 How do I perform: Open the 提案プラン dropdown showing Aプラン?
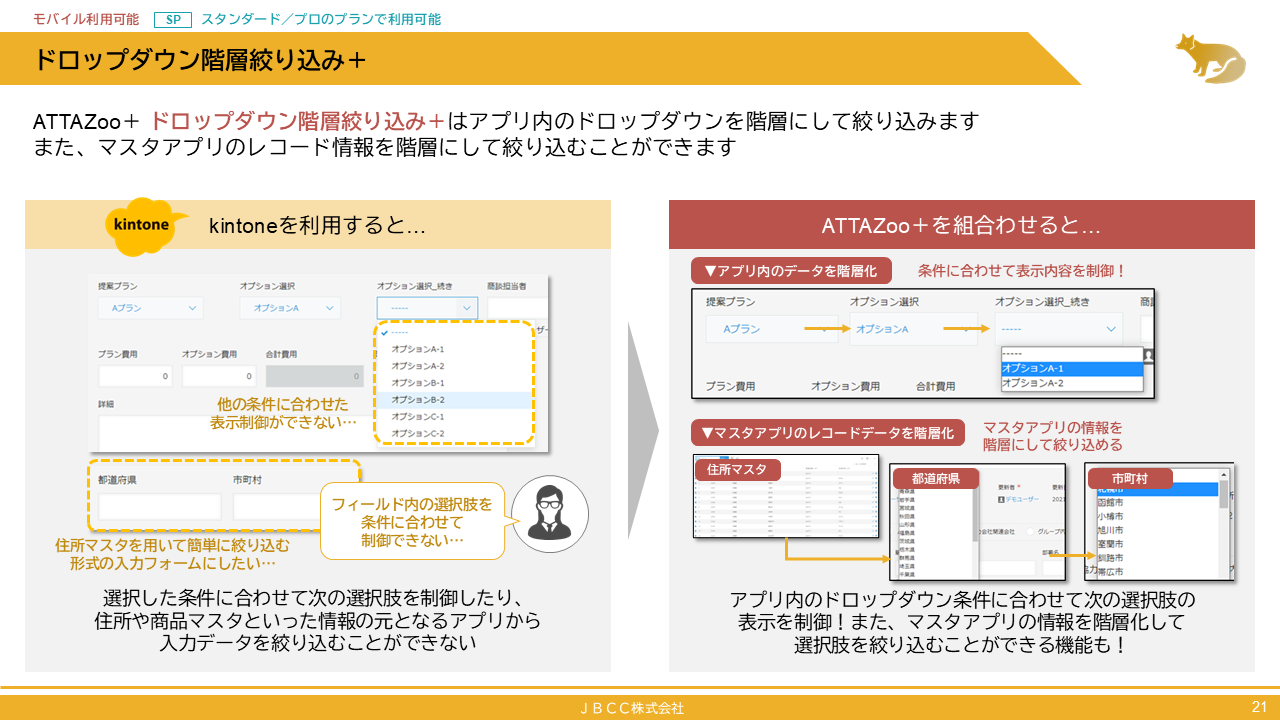click(x=150, y=308)
